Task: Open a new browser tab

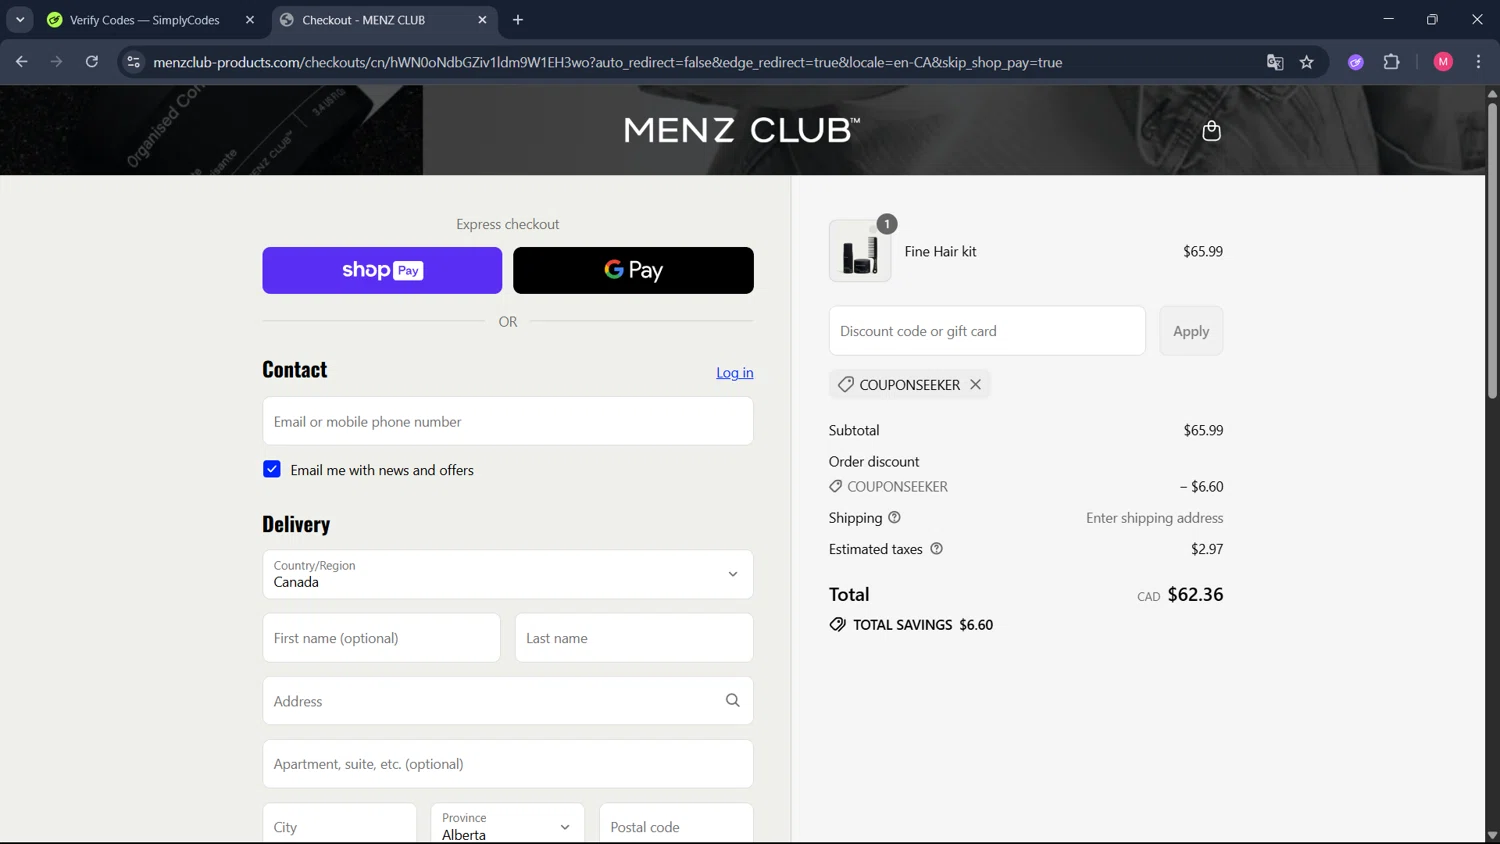Action: [517, 20]
